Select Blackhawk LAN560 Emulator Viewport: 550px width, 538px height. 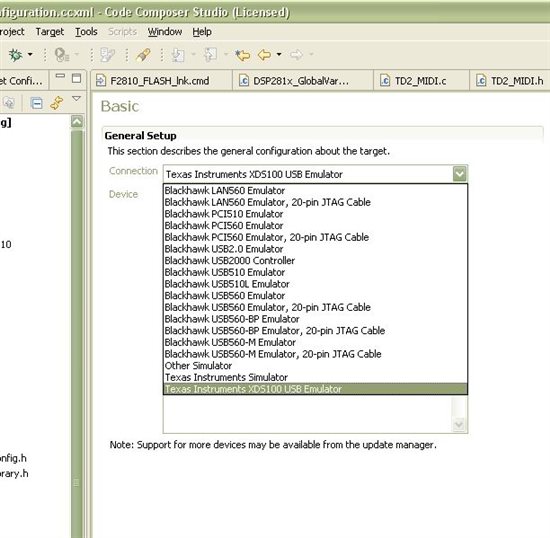tap(315, 190)
